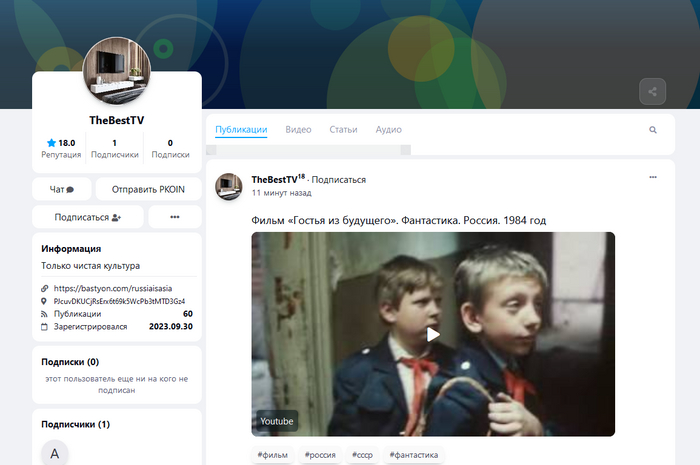Switch to the Статьи tab
Screen dimensions: 700x465
[343, 129]
